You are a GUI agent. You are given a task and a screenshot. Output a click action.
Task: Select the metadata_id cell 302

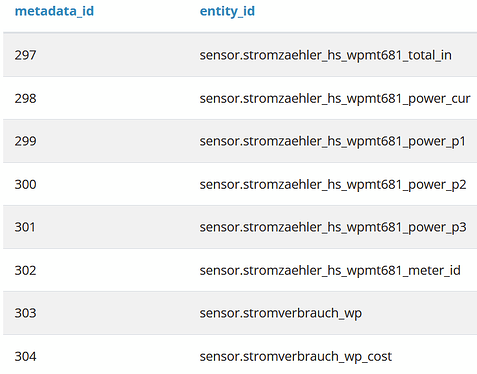tap(25, 270)
